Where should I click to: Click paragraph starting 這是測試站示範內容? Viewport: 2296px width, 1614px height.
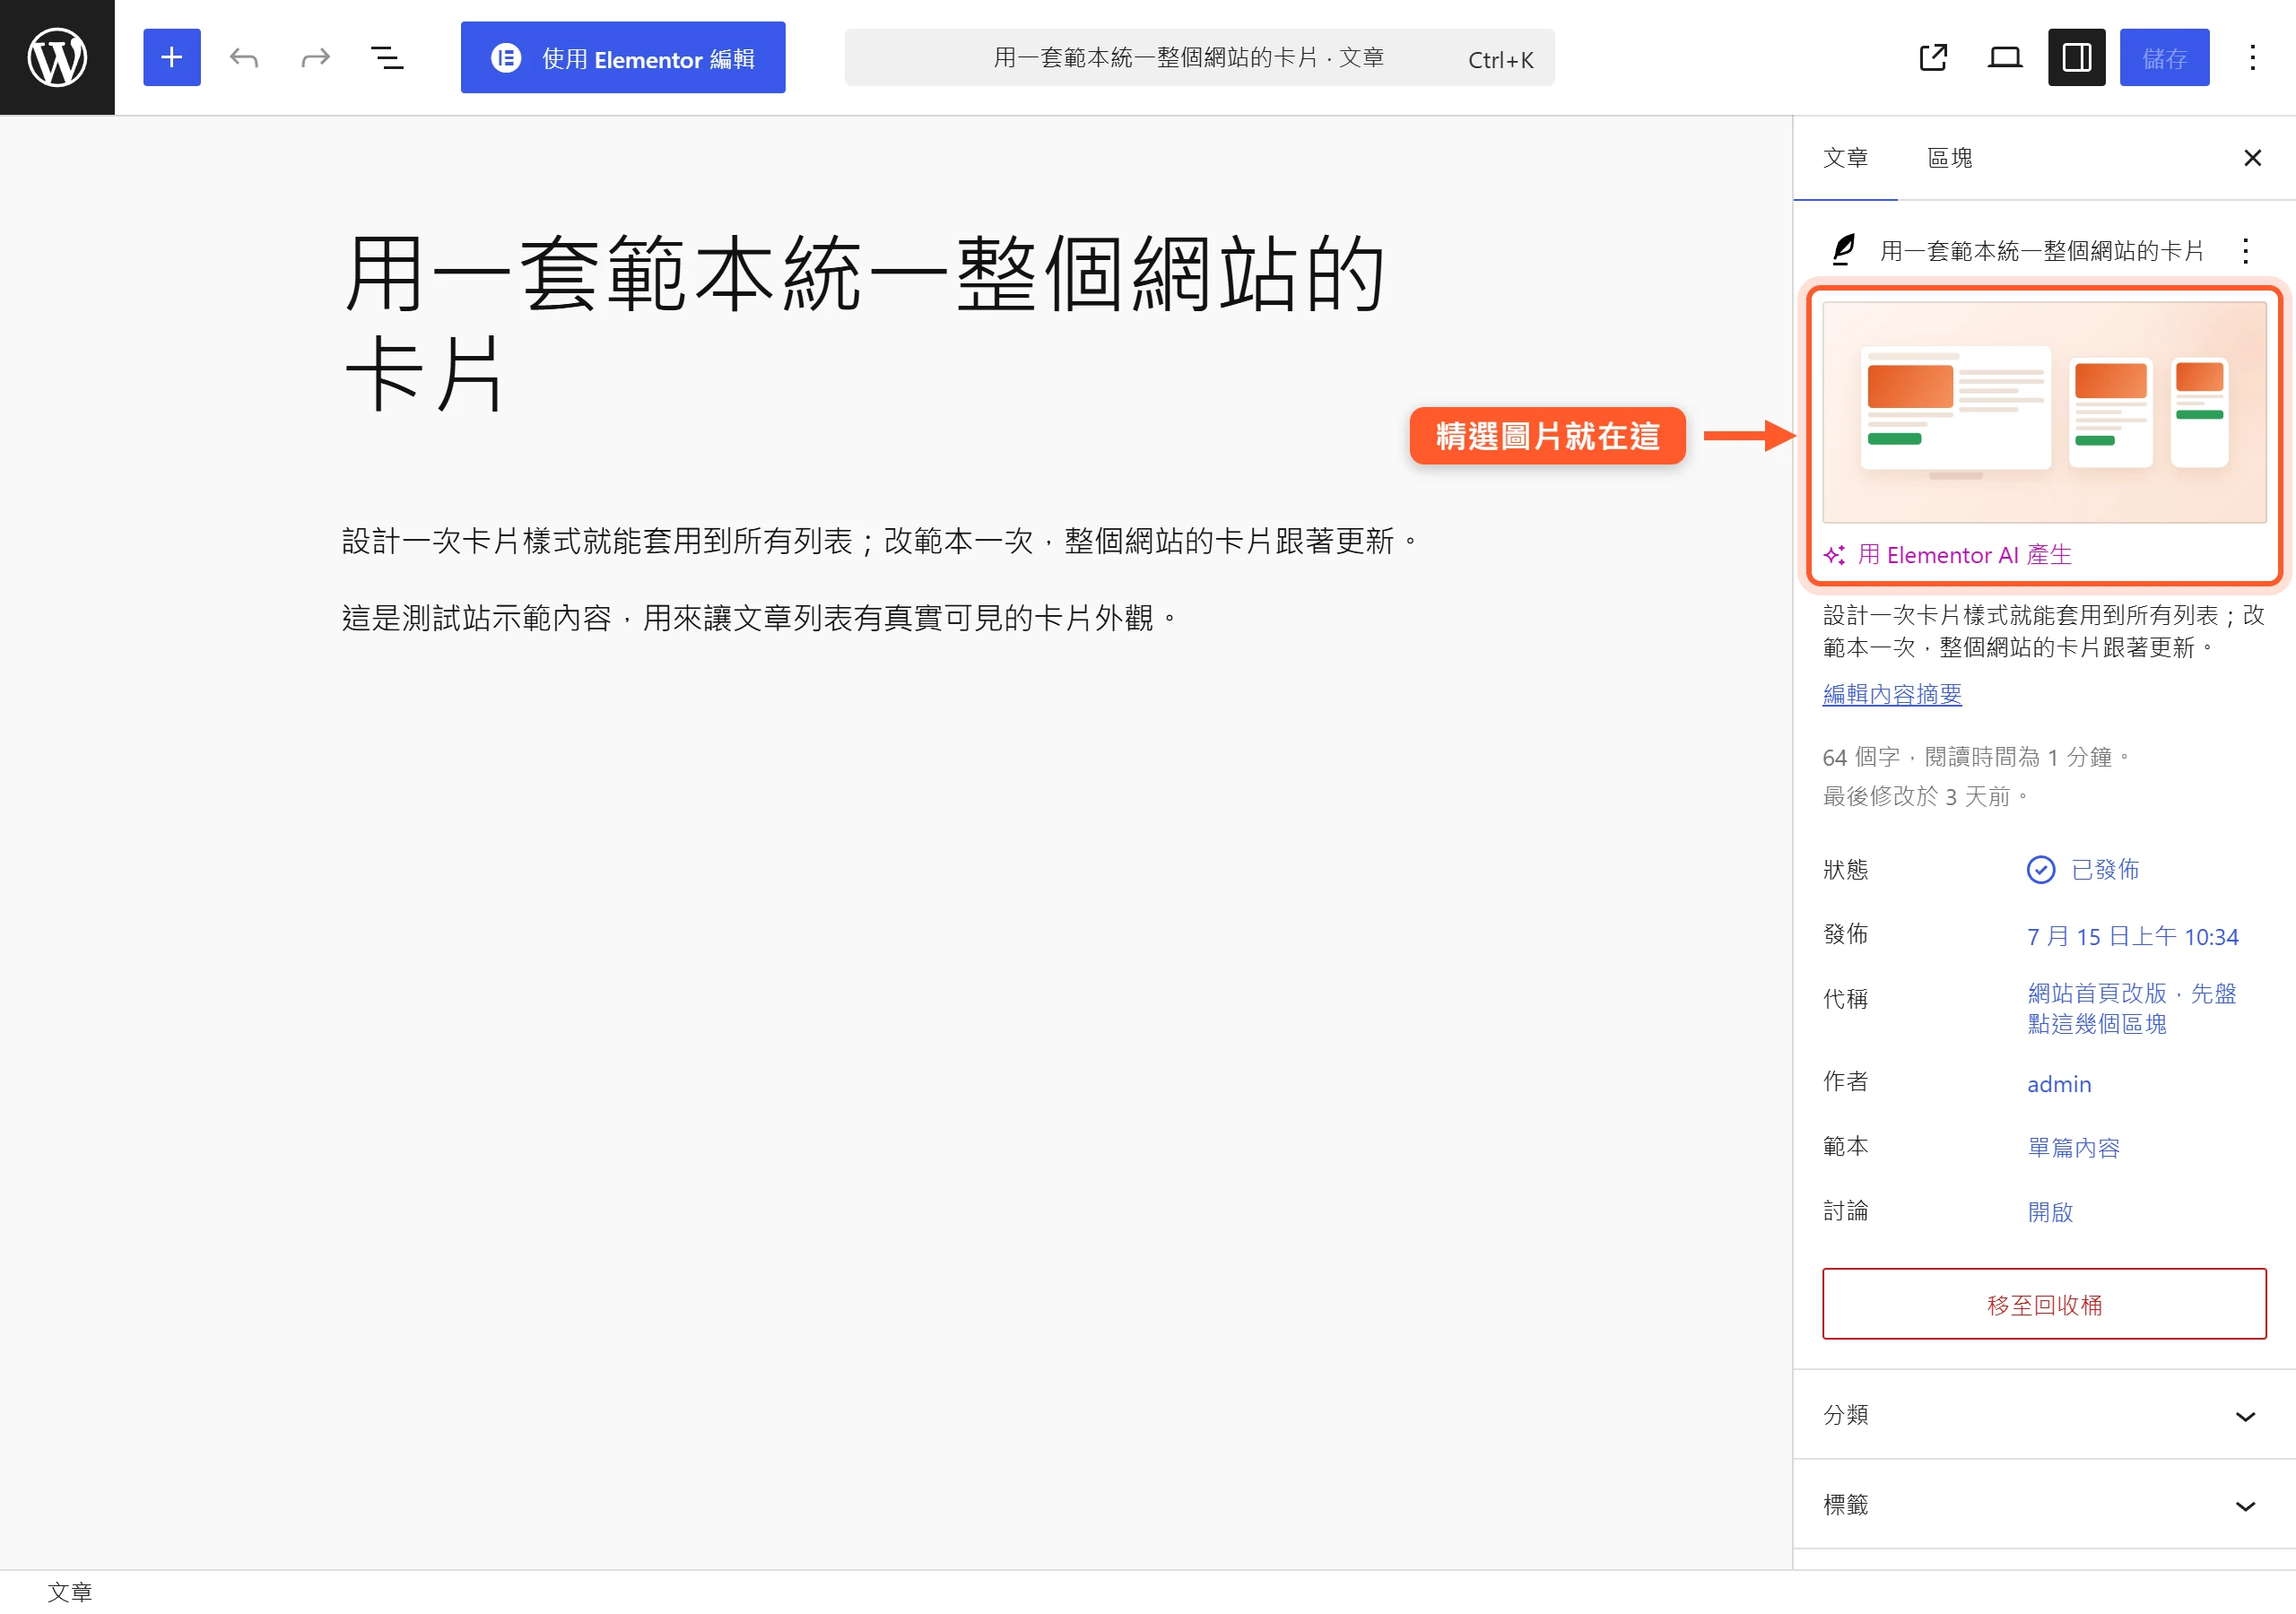(x=761, y=618)
